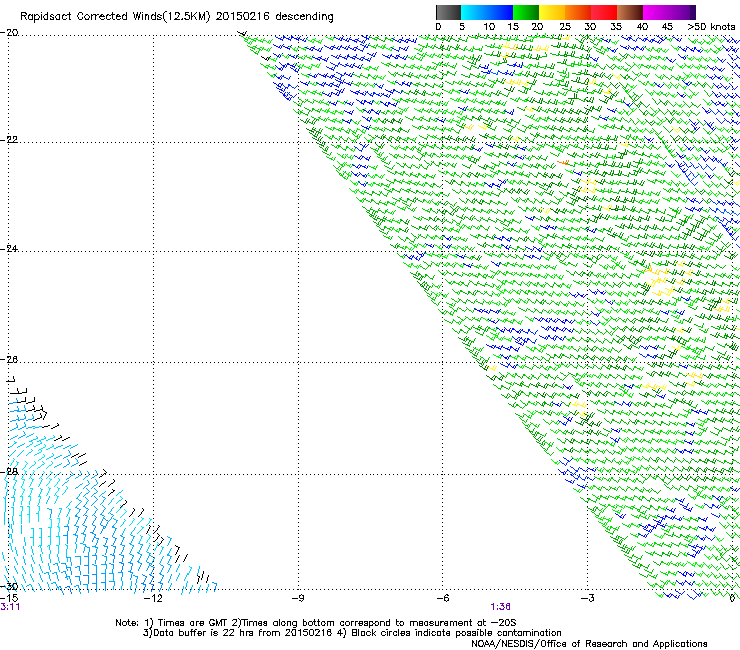Click the brown 35-40 knots legend segment

[630, 12]
